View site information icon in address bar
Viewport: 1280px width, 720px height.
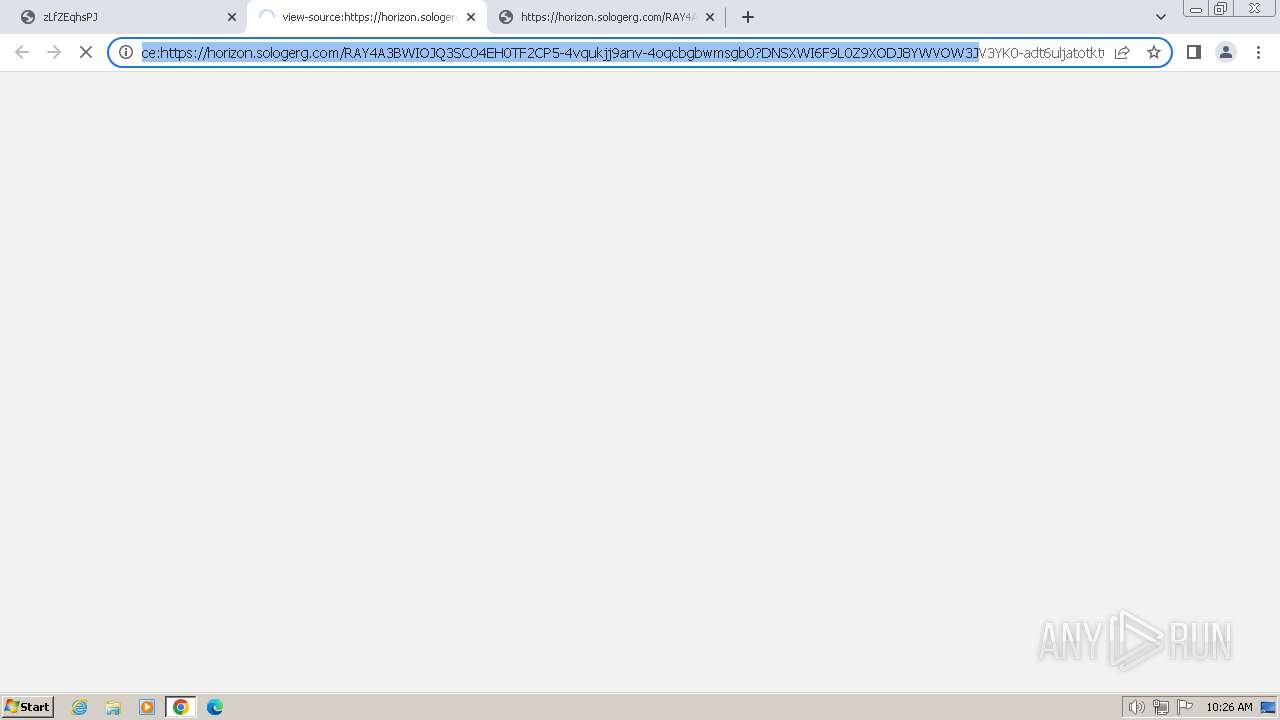126,52
